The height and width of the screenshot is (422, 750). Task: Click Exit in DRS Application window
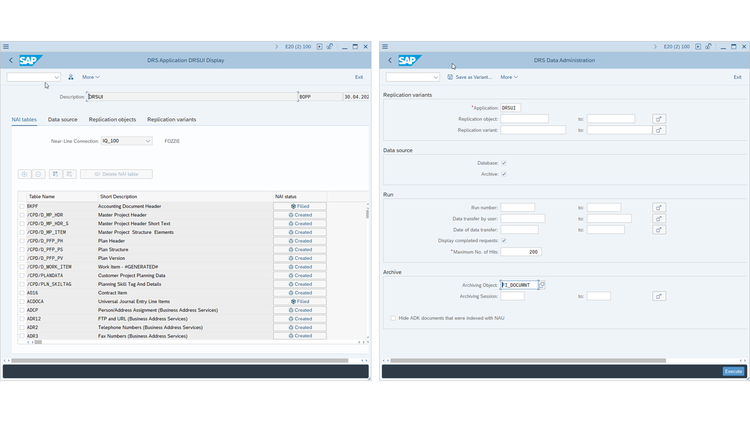[x=359, y=77]
